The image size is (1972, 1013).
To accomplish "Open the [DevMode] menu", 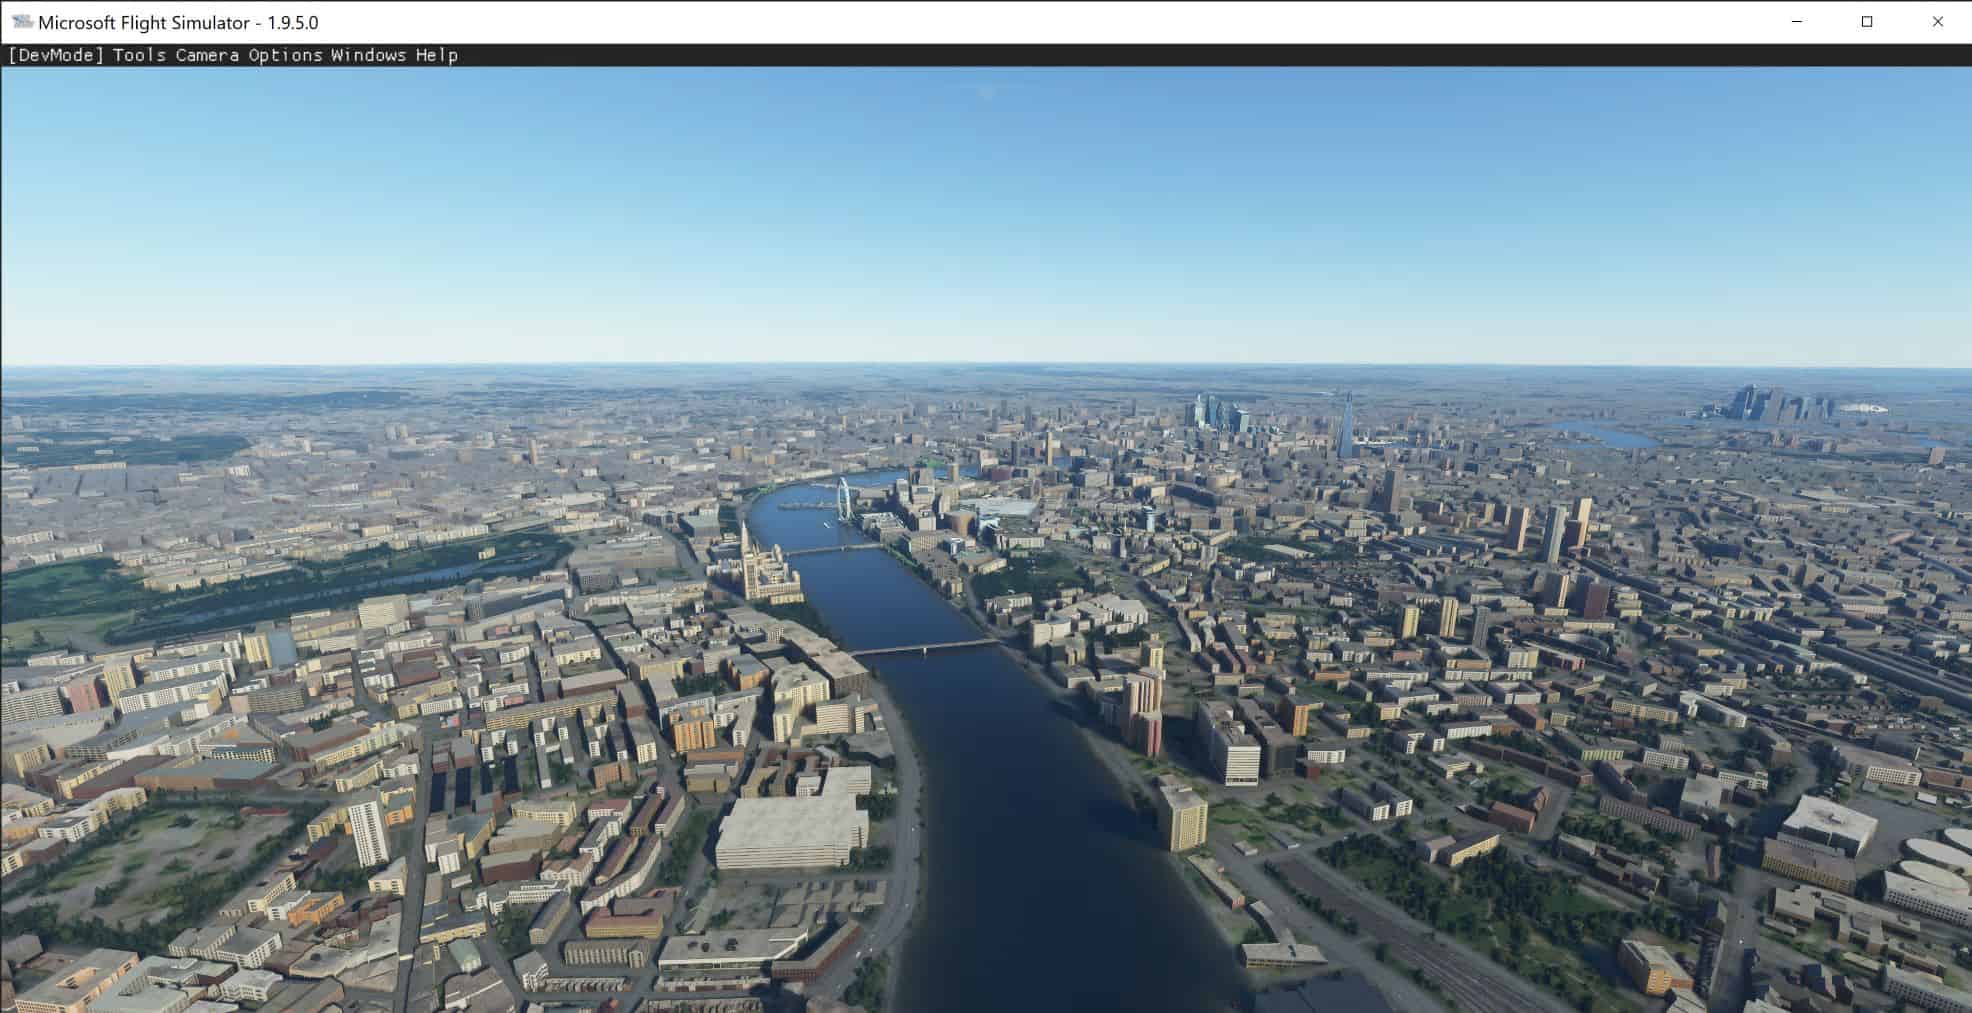I will click(56, 55).
